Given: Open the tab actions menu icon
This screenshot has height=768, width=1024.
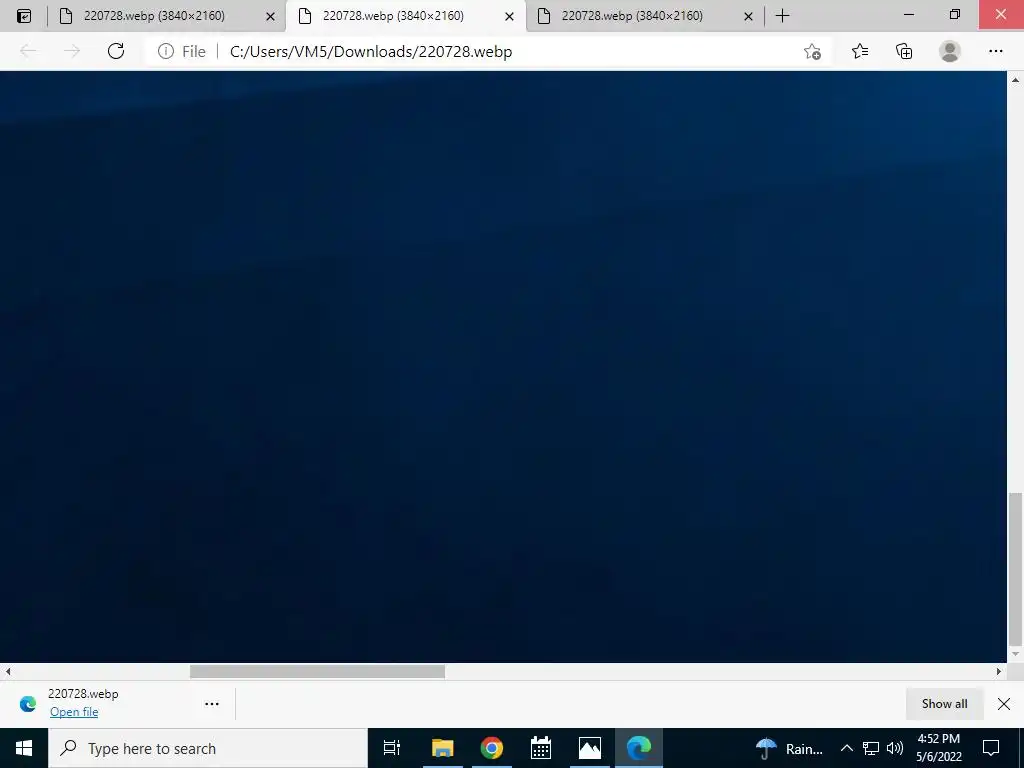Looking at the screenshot, I should 24,16.
